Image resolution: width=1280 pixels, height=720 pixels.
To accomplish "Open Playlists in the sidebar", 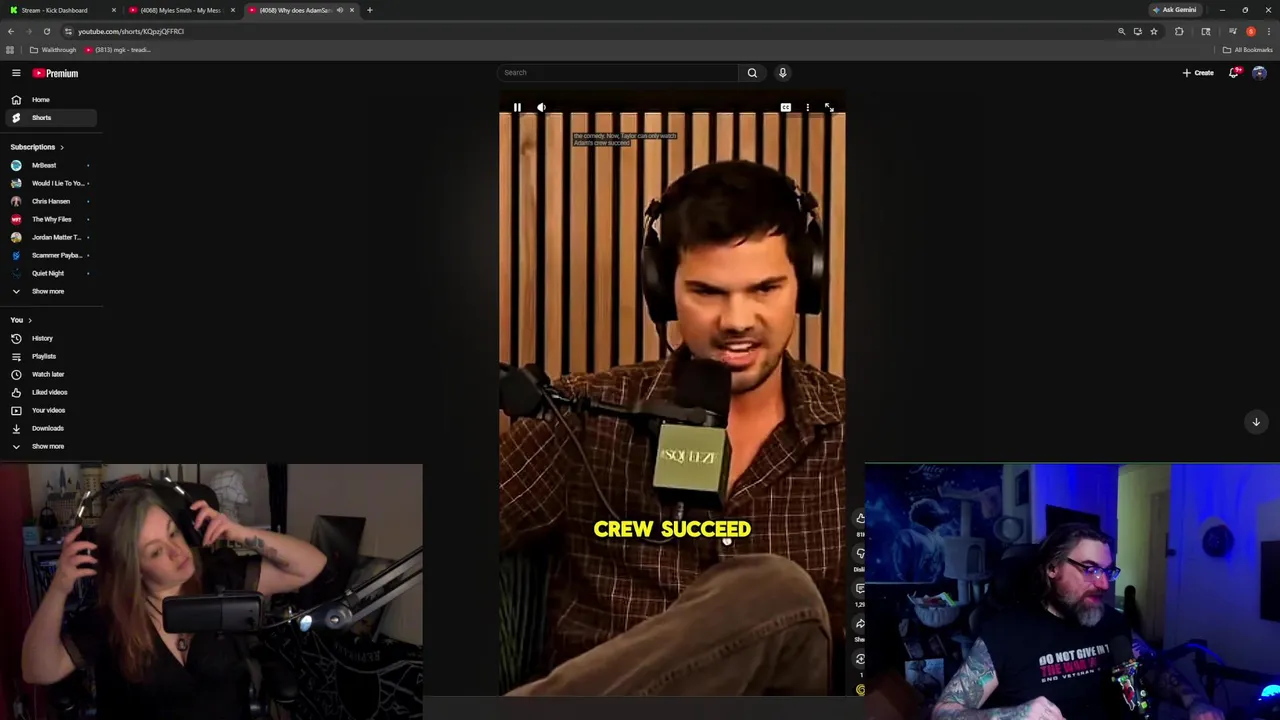I will point(49,356).
